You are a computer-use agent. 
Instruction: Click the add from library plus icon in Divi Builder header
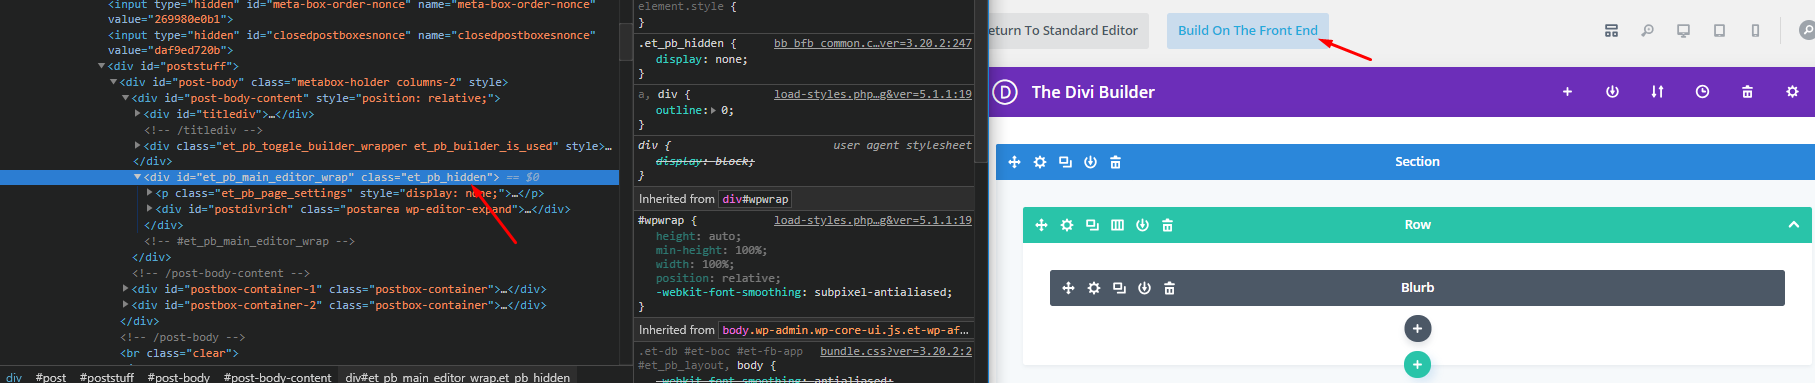tap(1567, 92)
